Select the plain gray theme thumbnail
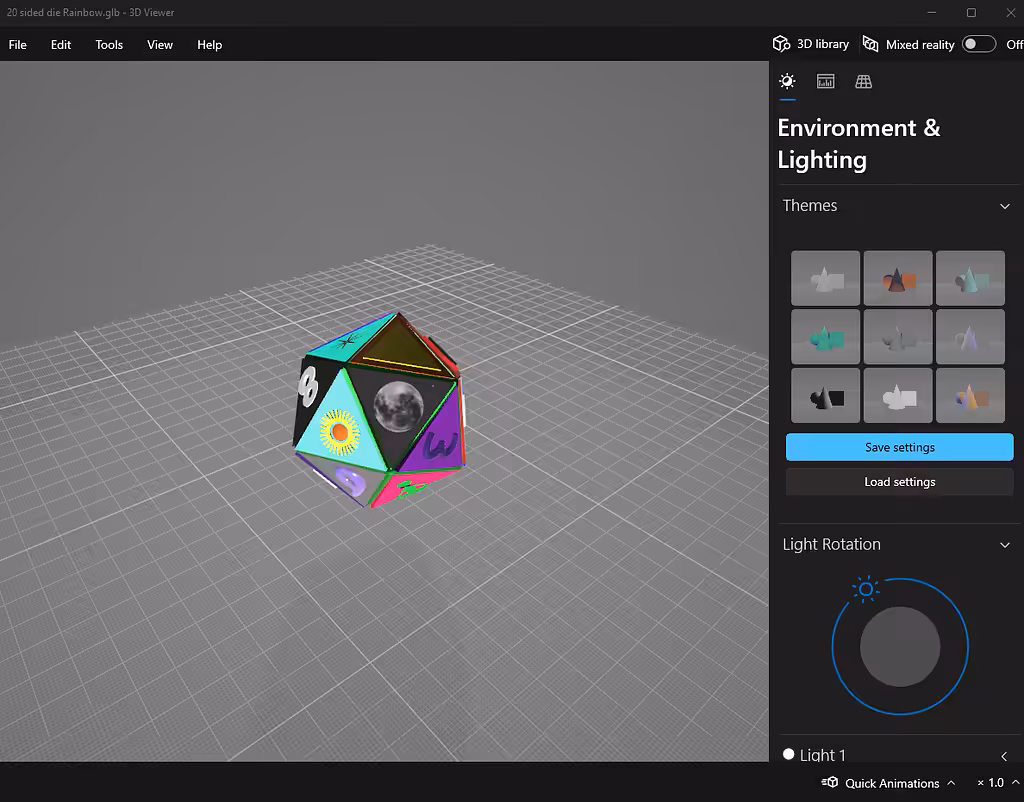The width and height of the screenshot is (1024, 802). (x=825, y=278)
